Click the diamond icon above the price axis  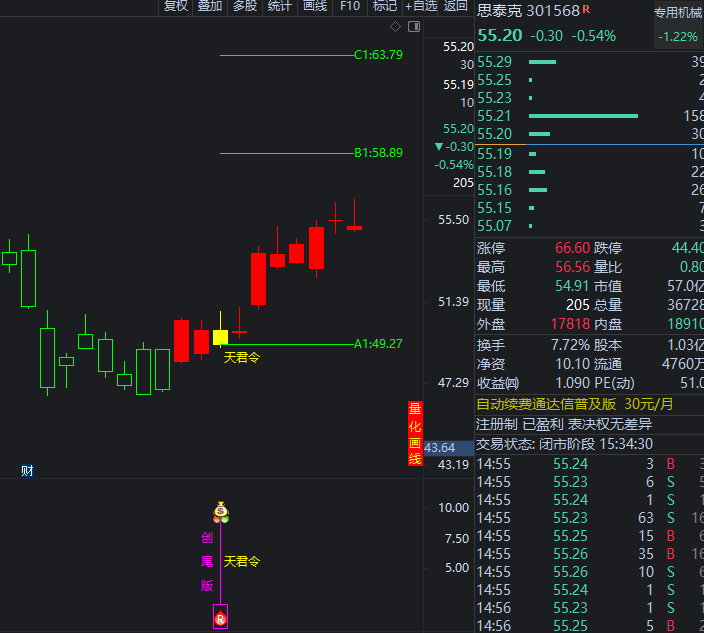[395, 26]
